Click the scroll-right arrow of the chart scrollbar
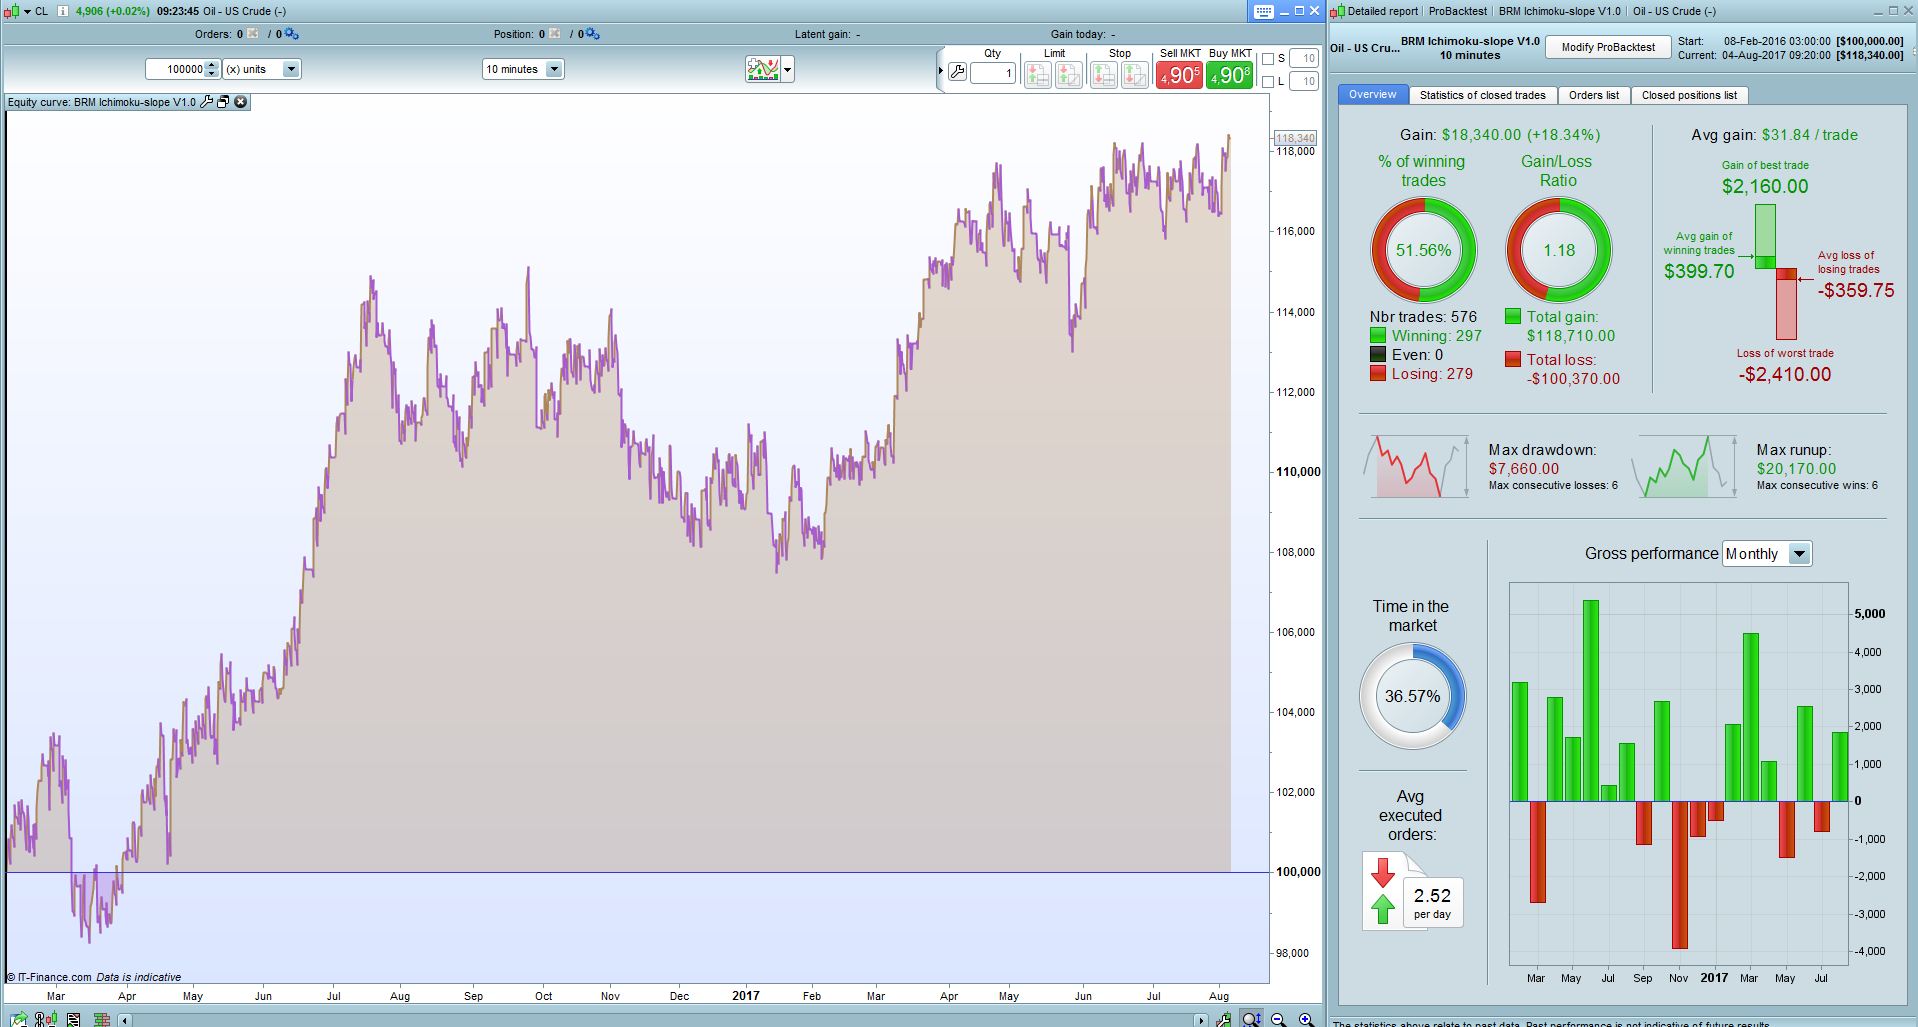Image resolution: width=1918 pixels, height=1027 pixels. [x=1200, y=1021]
